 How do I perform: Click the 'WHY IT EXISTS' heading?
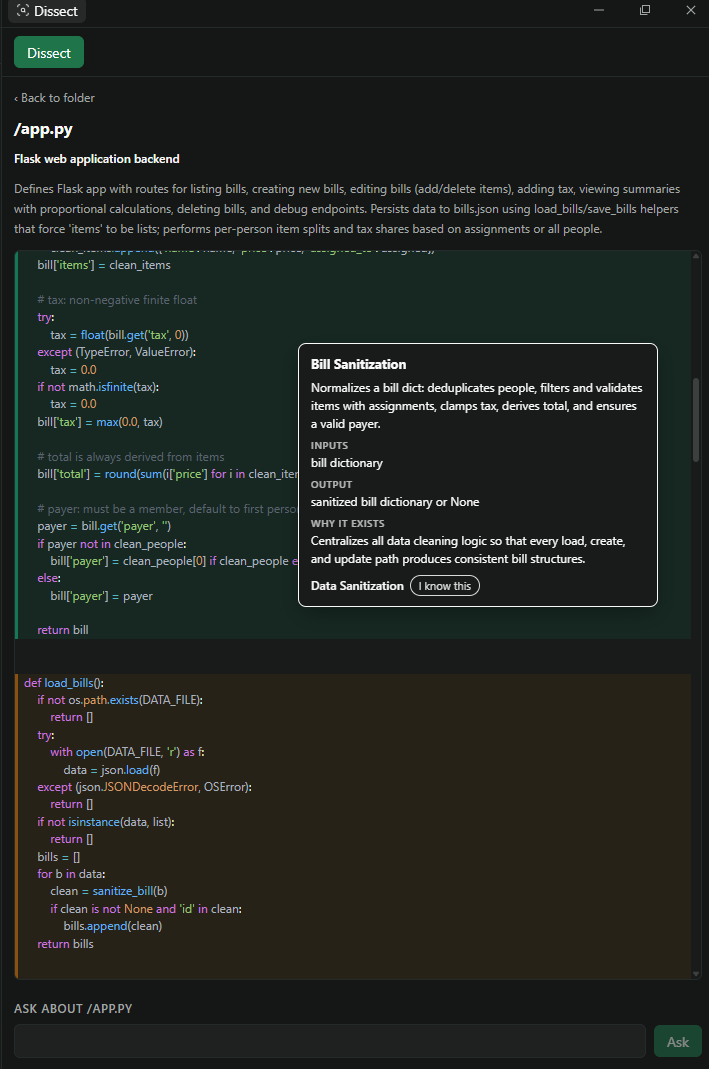348,524
